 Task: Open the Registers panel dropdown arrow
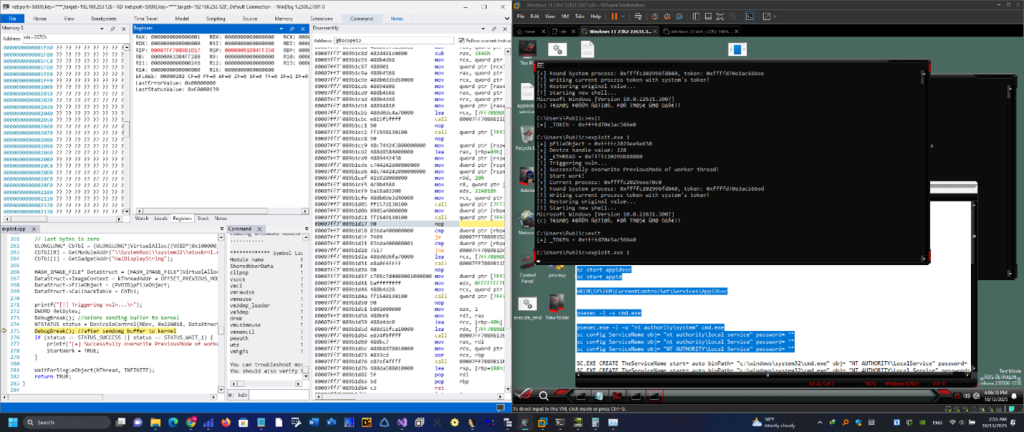click(x=283, y=29)
